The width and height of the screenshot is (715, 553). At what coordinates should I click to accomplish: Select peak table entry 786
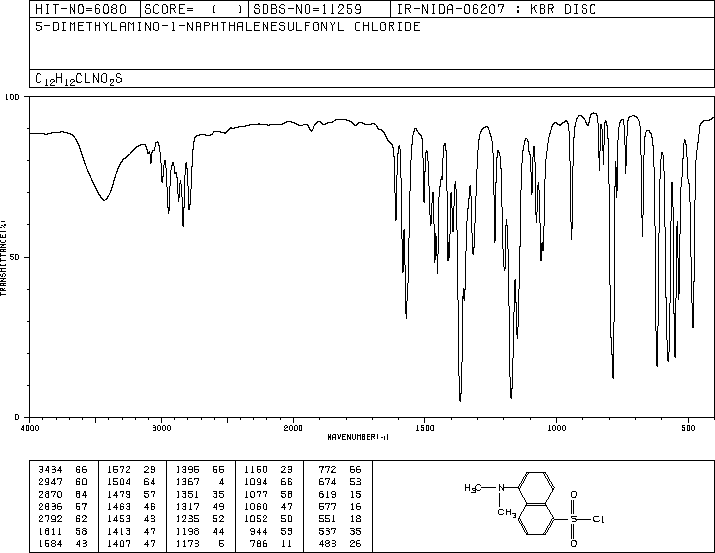[259, 544]
